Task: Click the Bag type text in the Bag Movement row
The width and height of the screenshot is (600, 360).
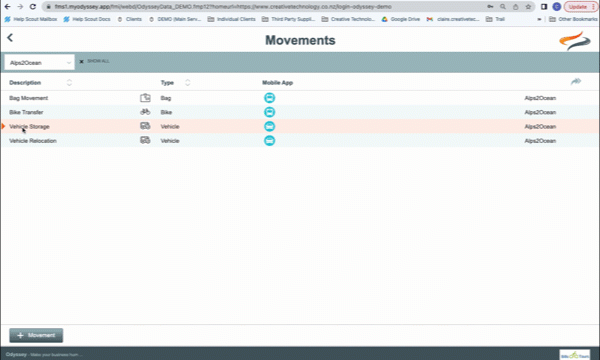Action: tap(166, 98)
